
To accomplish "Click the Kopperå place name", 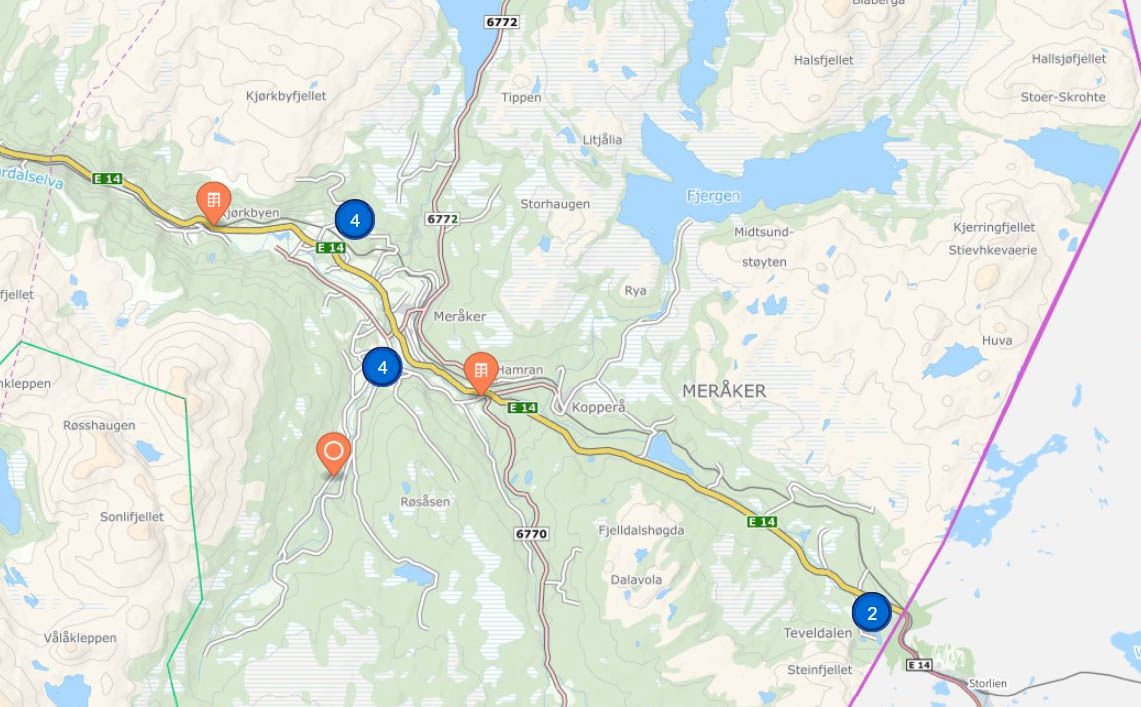I will tap(598, 407).
